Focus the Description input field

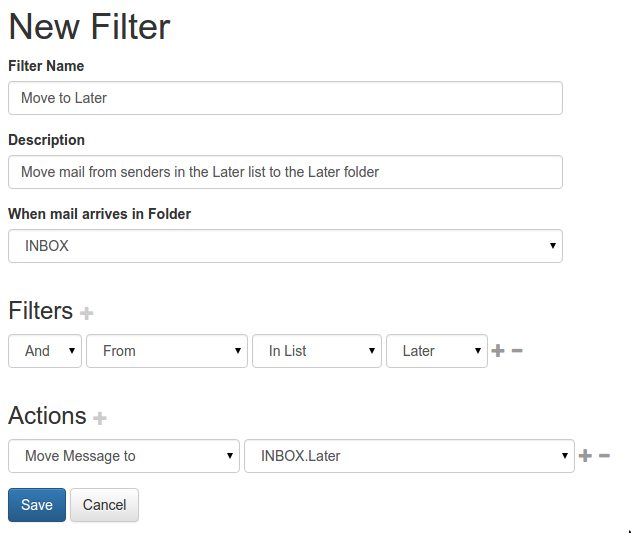click(285, 172)
